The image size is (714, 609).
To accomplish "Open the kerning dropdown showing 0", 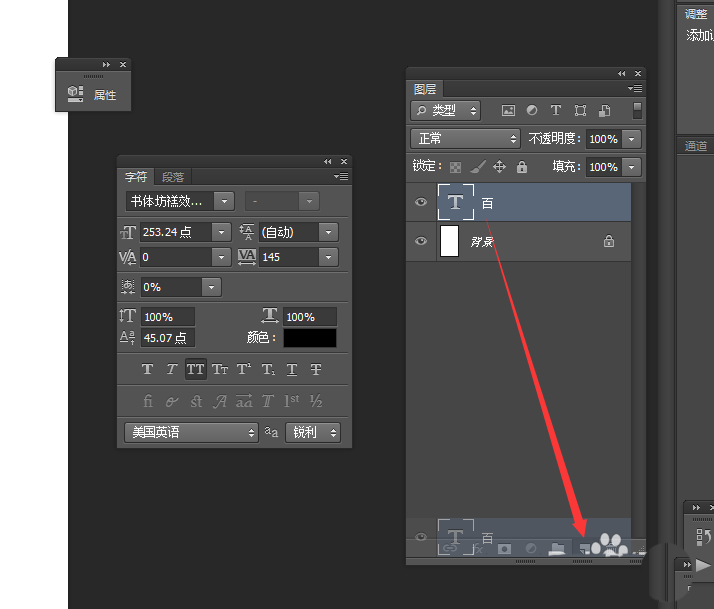I will [x=221, y=257].
